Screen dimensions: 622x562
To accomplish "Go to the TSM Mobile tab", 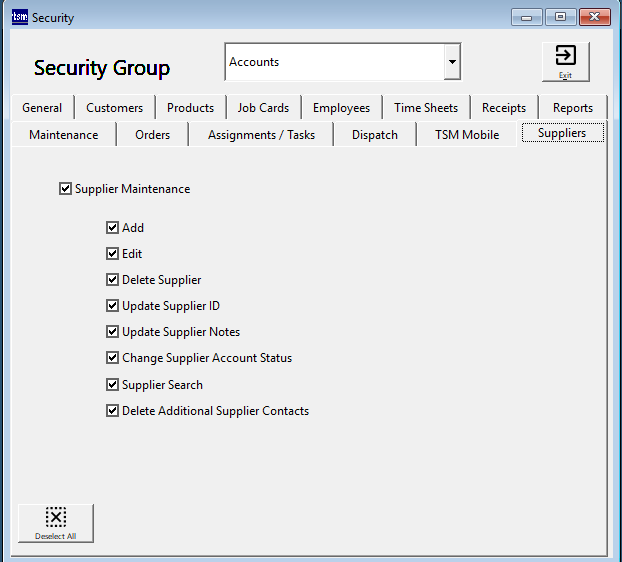I will coord(467,135).
